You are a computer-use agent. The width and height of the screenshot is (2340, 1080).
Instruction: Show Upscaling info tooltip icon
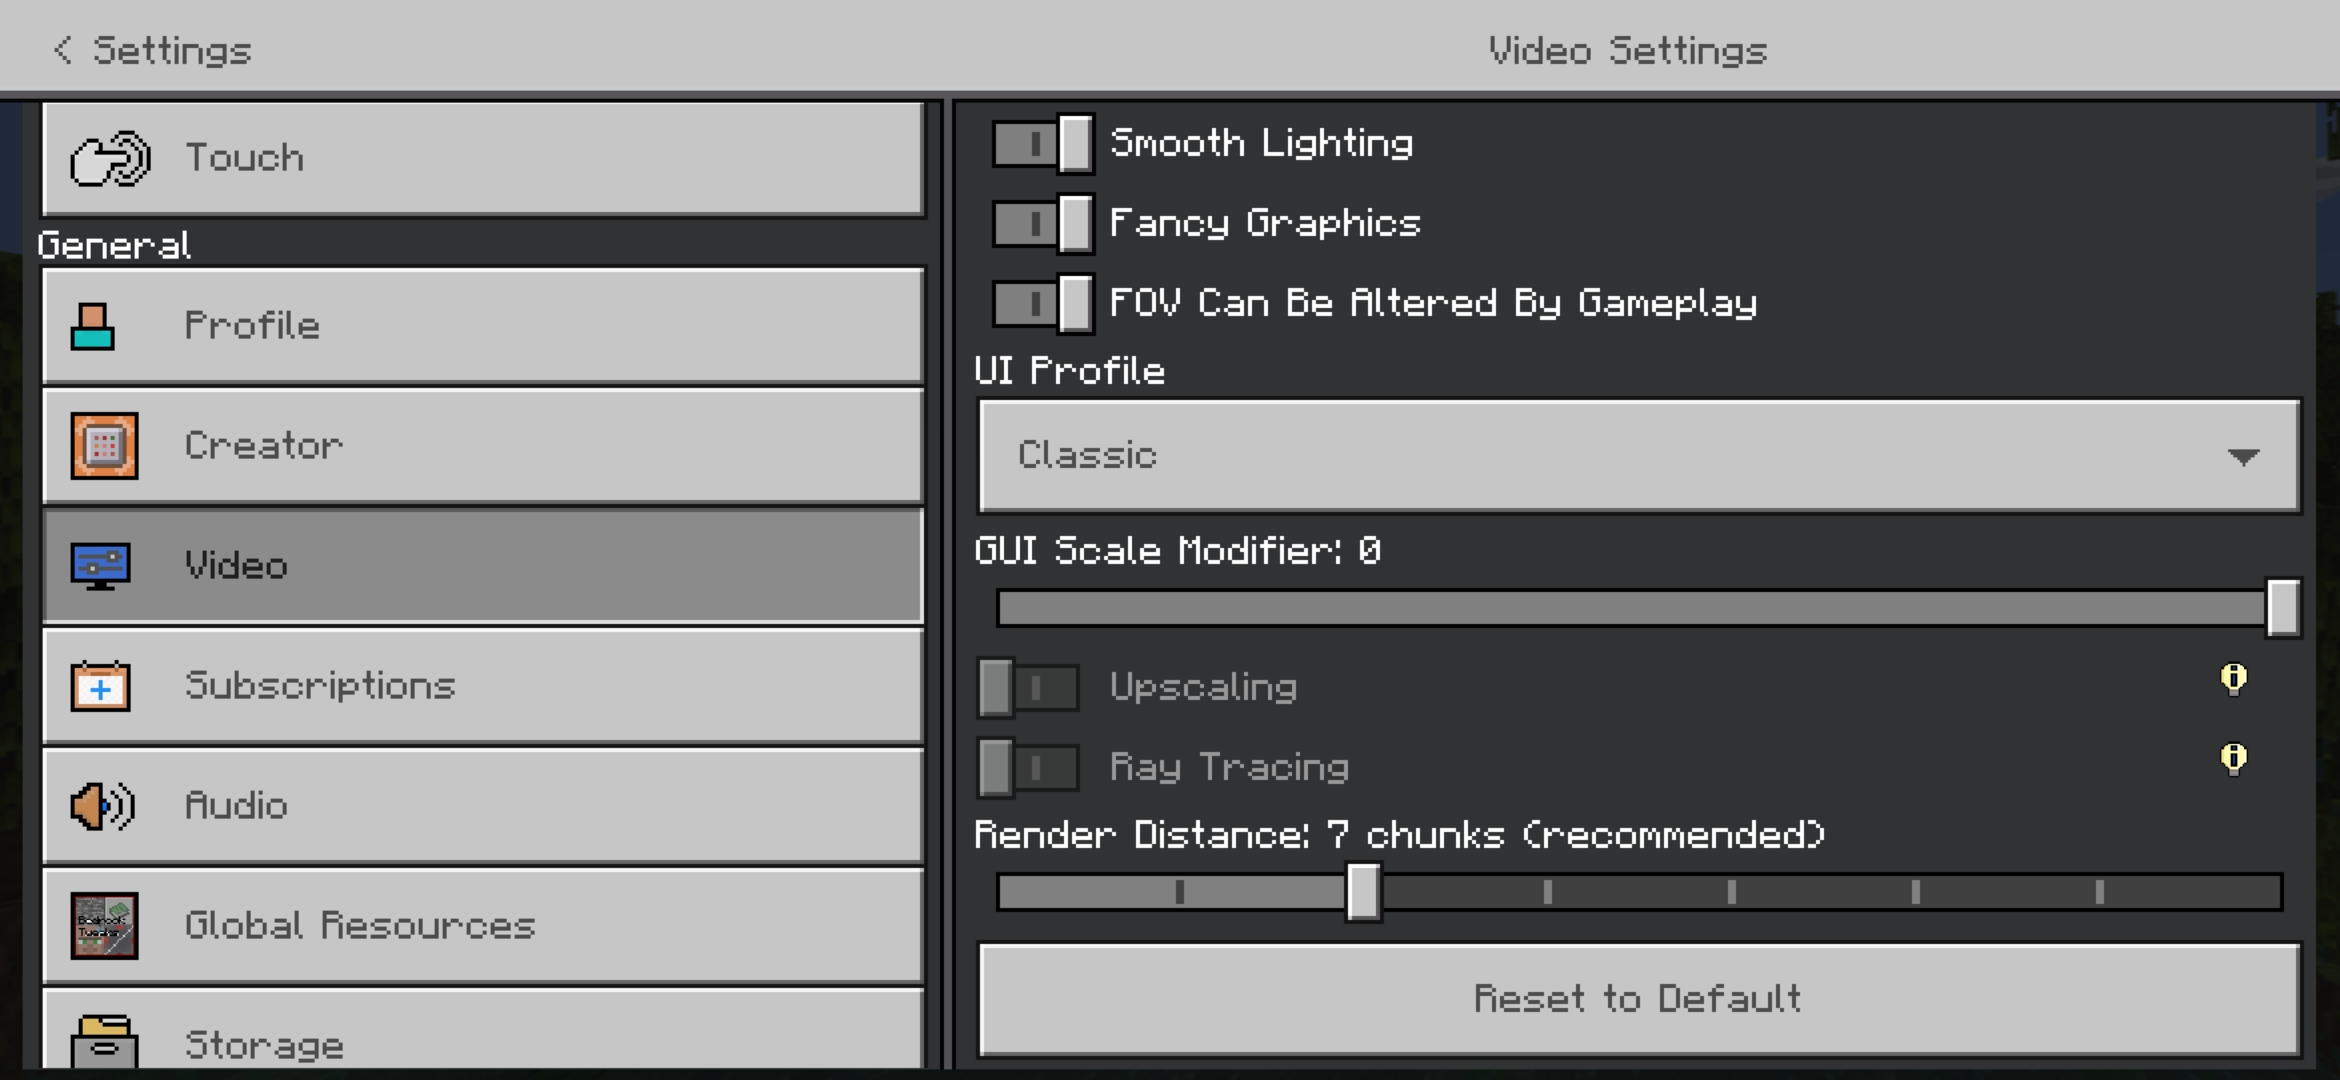tap(2233, 680)
